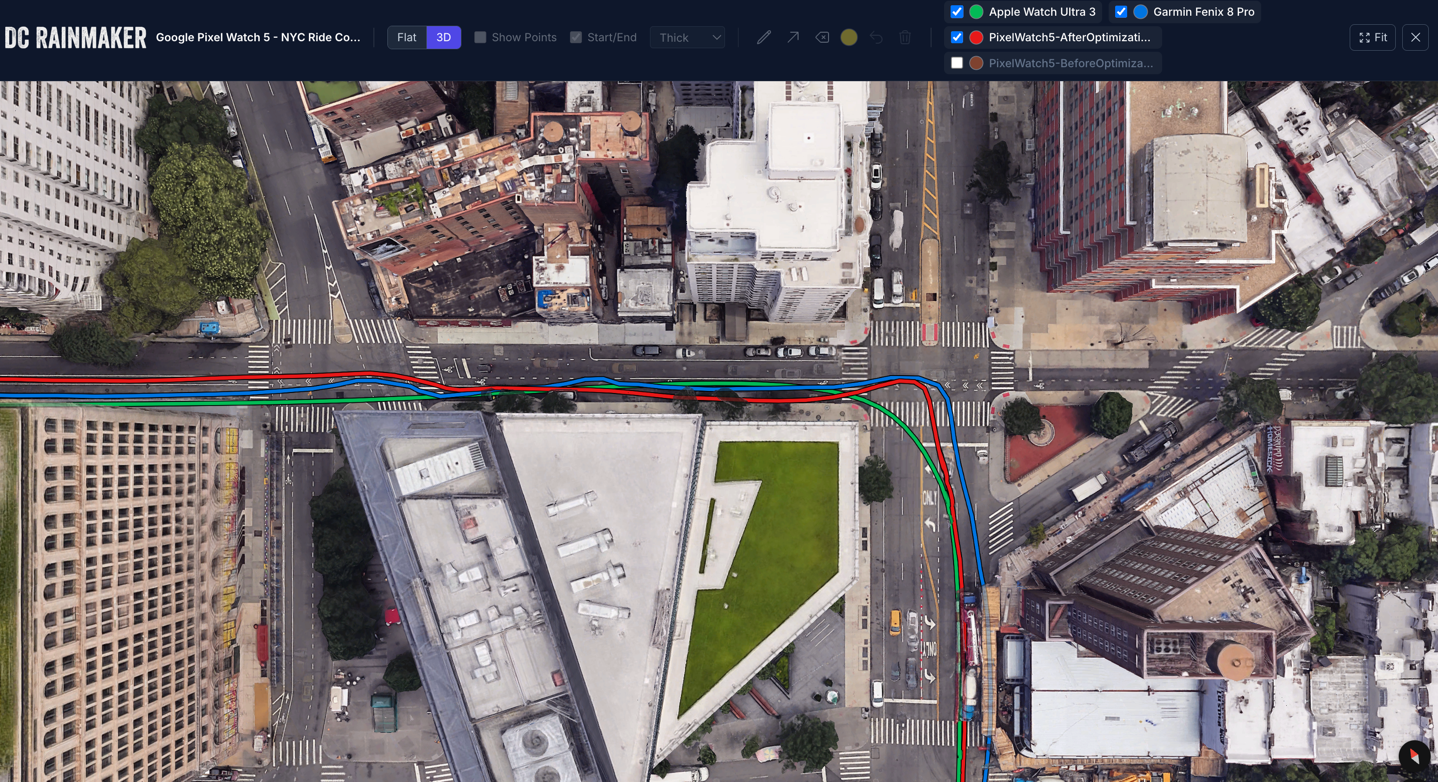
Task: Click the PixelWatch5-BeforeOptimization brown color dot
Action: pyautogui.click(x=977, y=63)
